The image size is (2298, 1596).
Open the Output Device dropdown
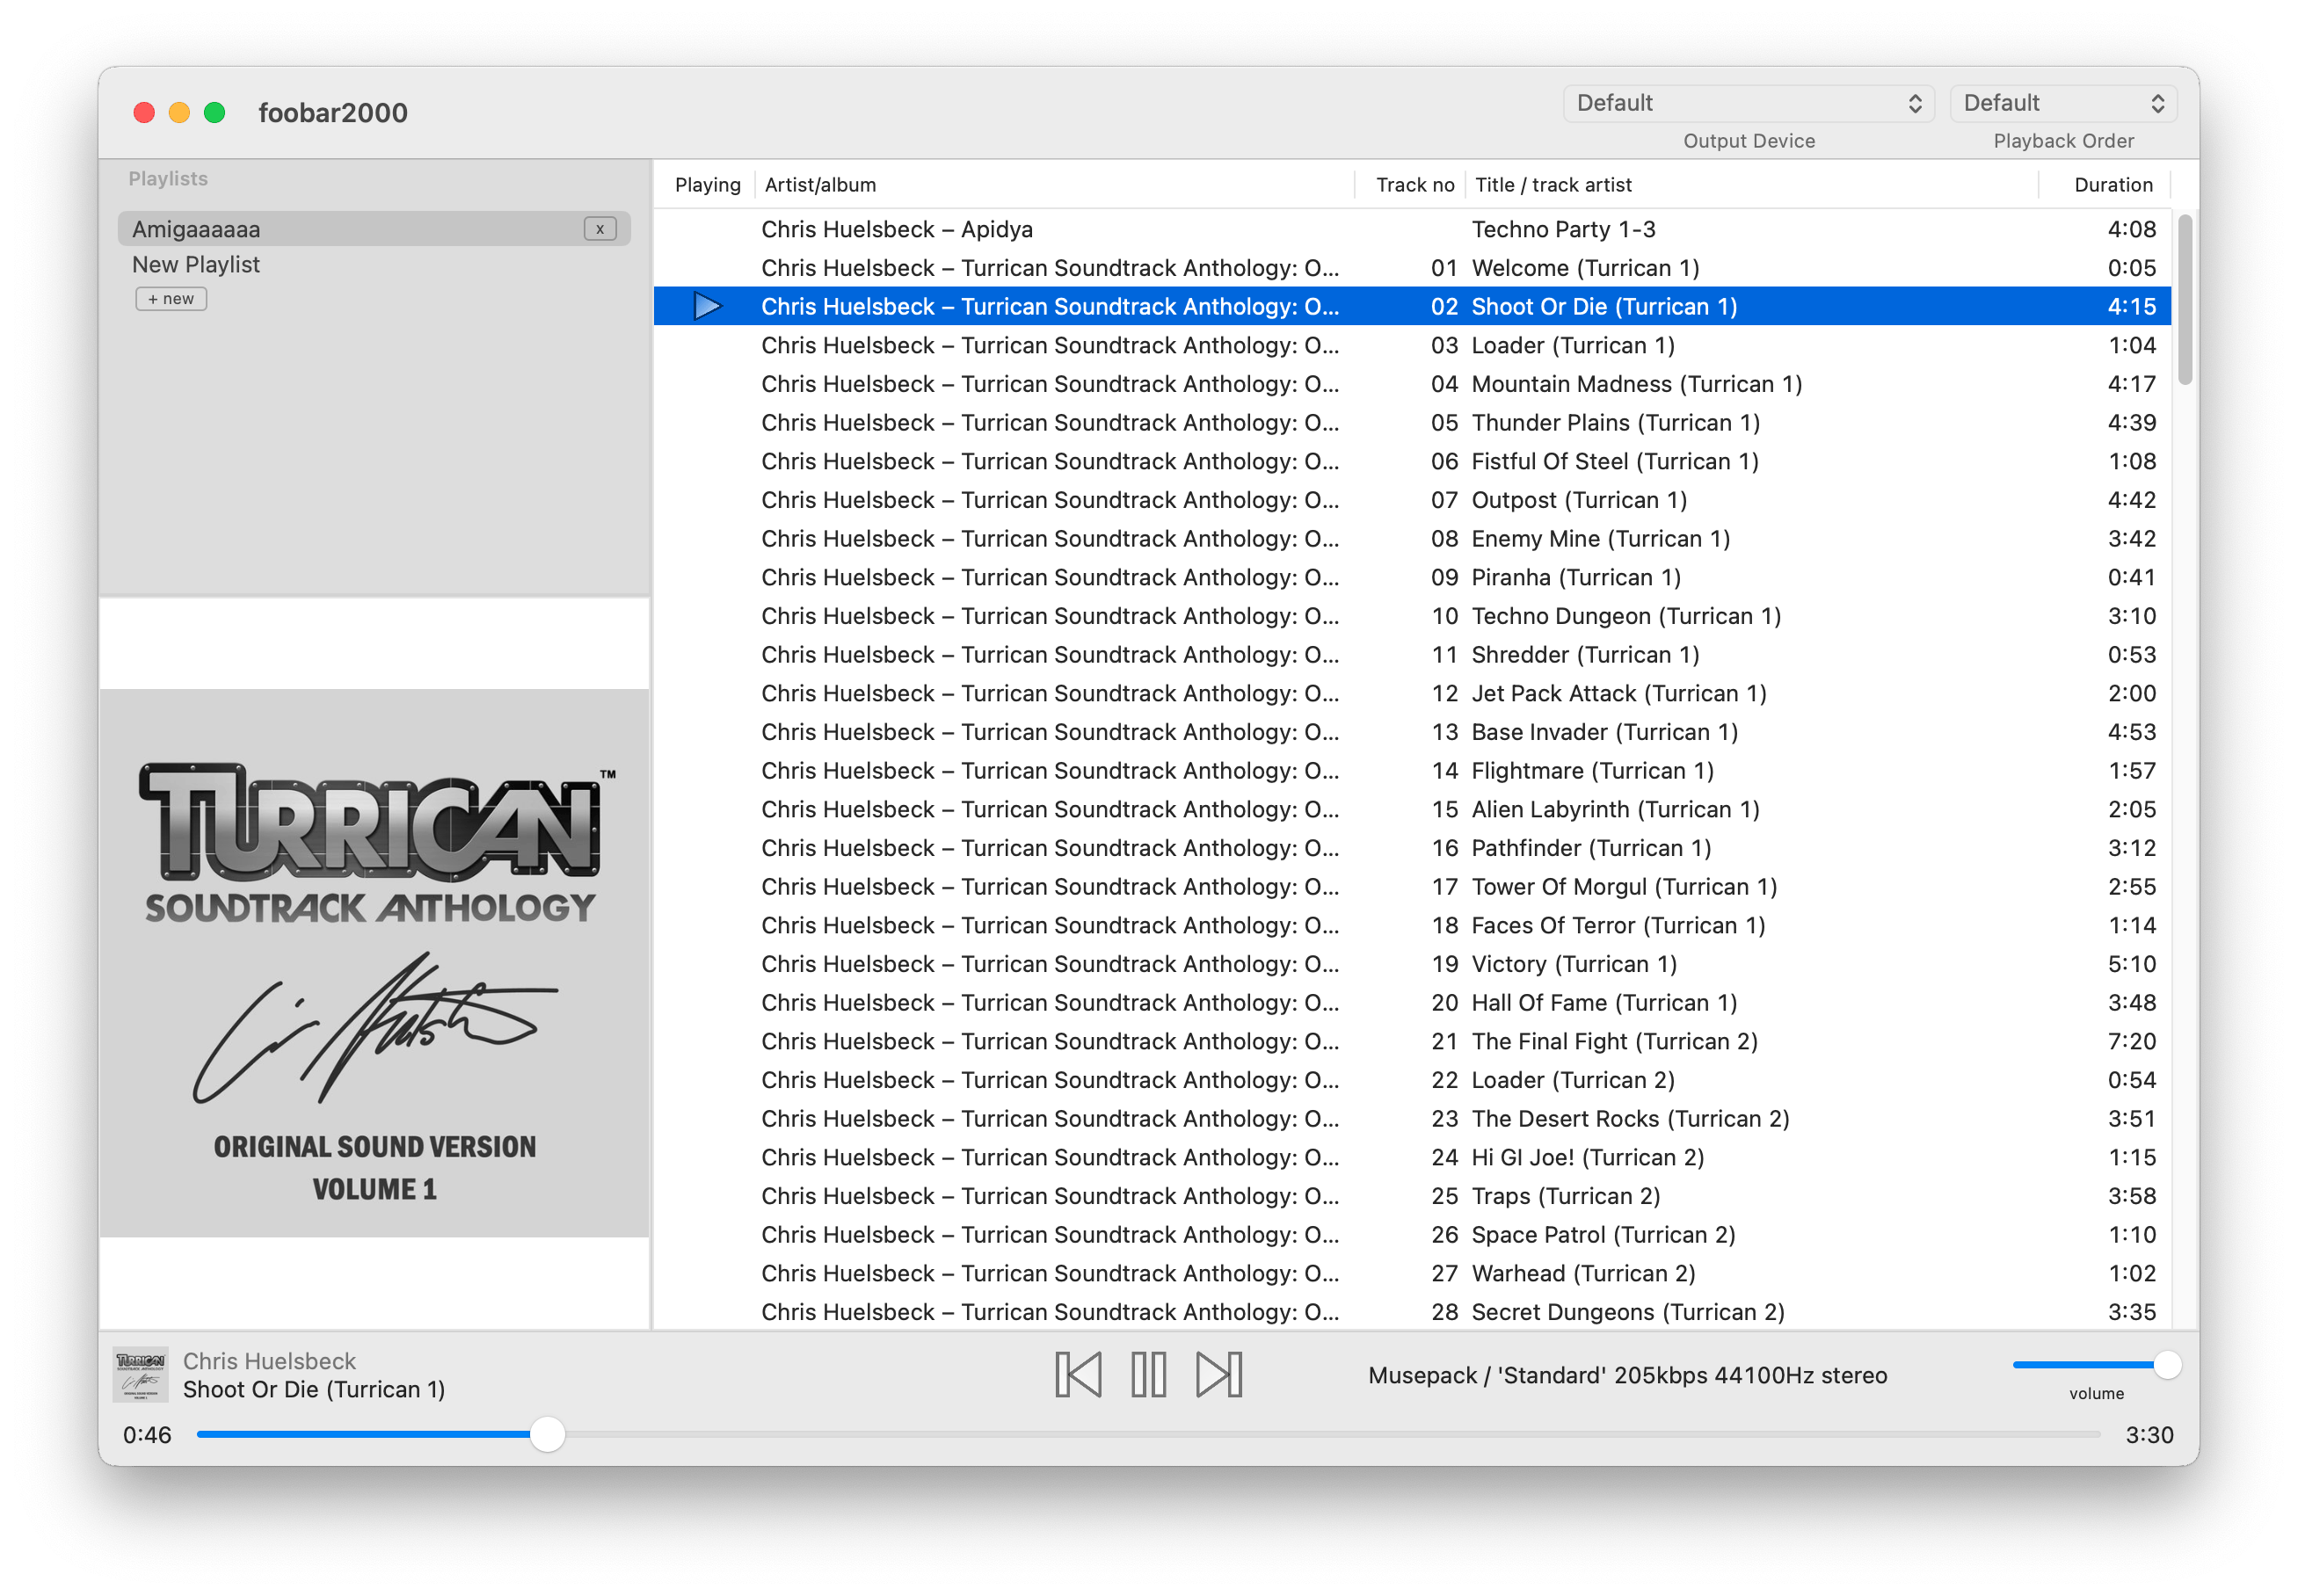point(1749,103)
